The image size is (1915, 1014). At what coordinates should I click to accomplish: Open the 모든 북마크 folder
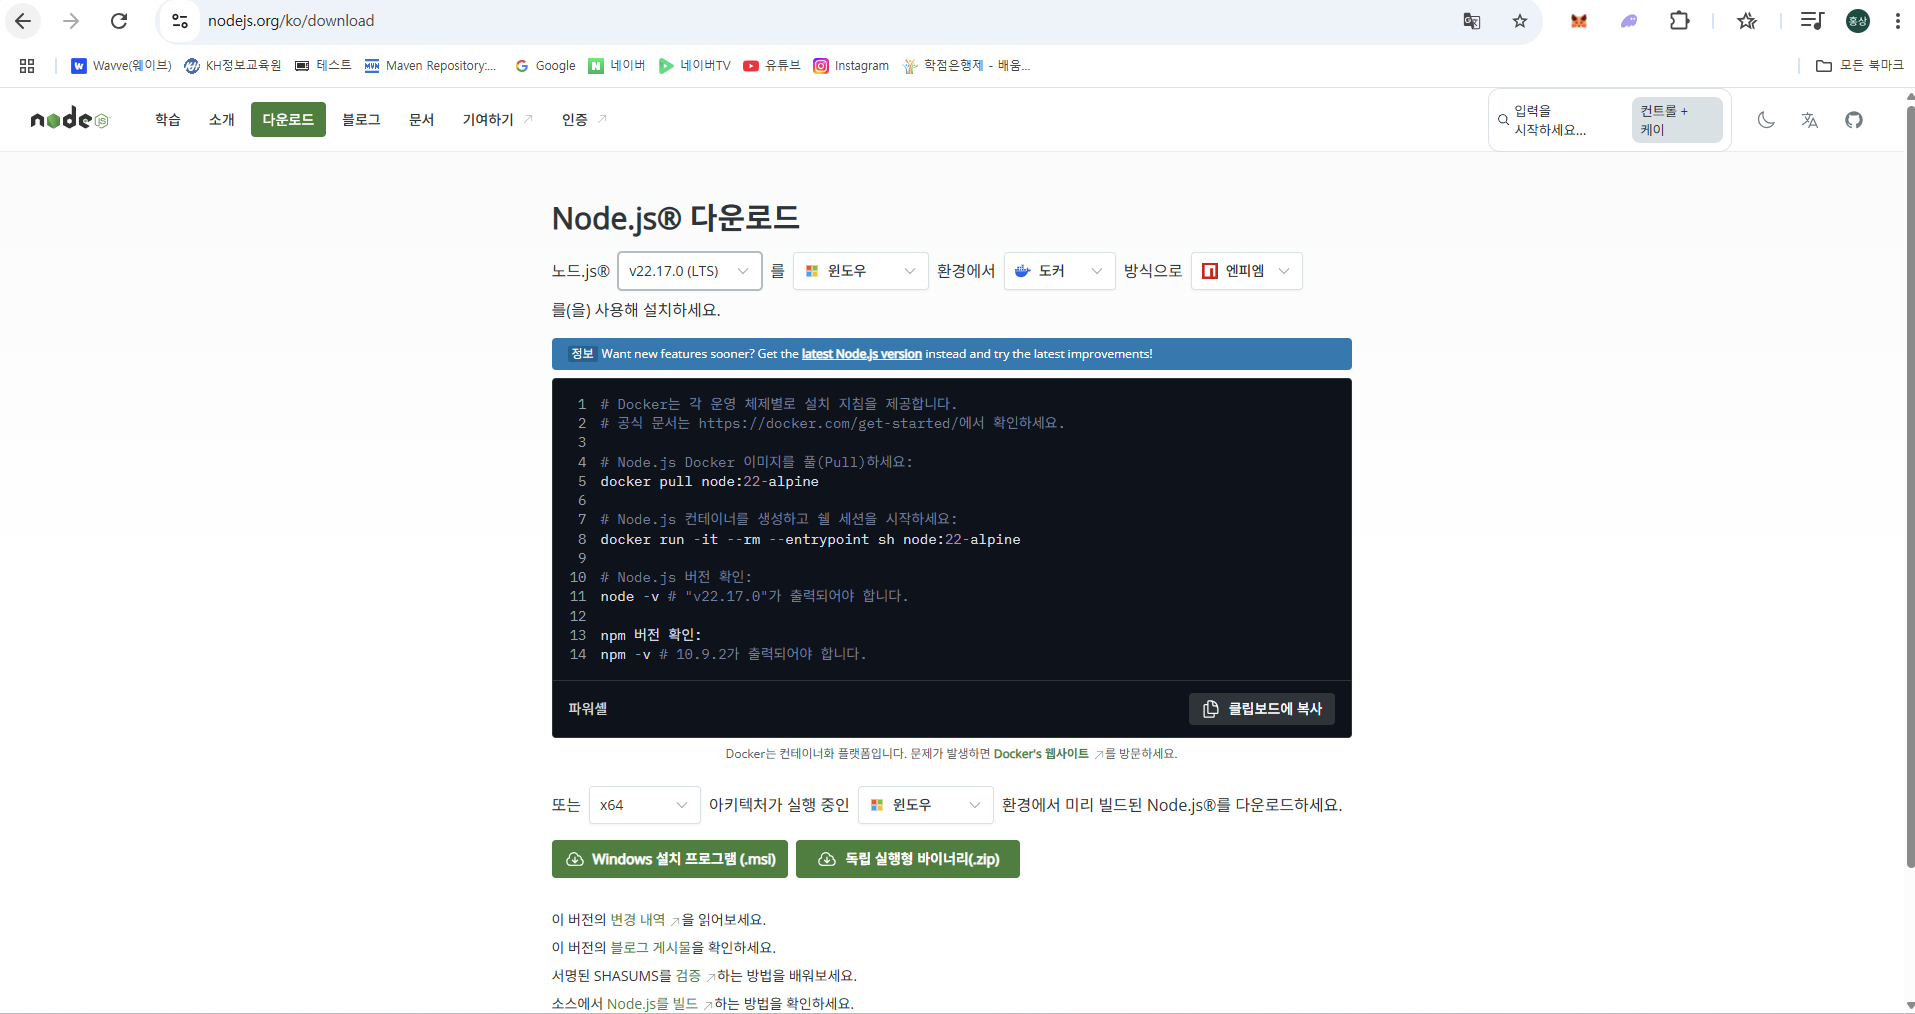[x=1860, y=66]
